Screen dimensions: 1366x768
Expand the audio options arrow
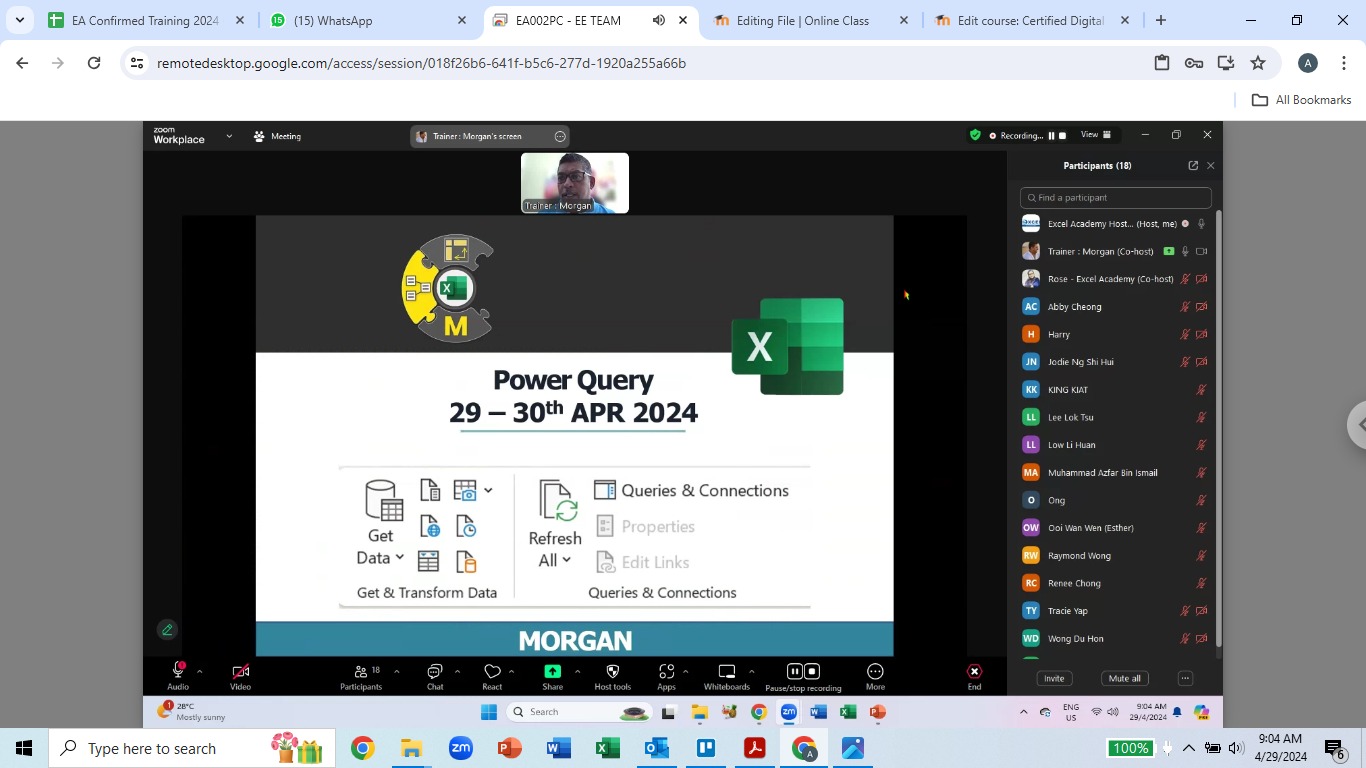(199, 671)
